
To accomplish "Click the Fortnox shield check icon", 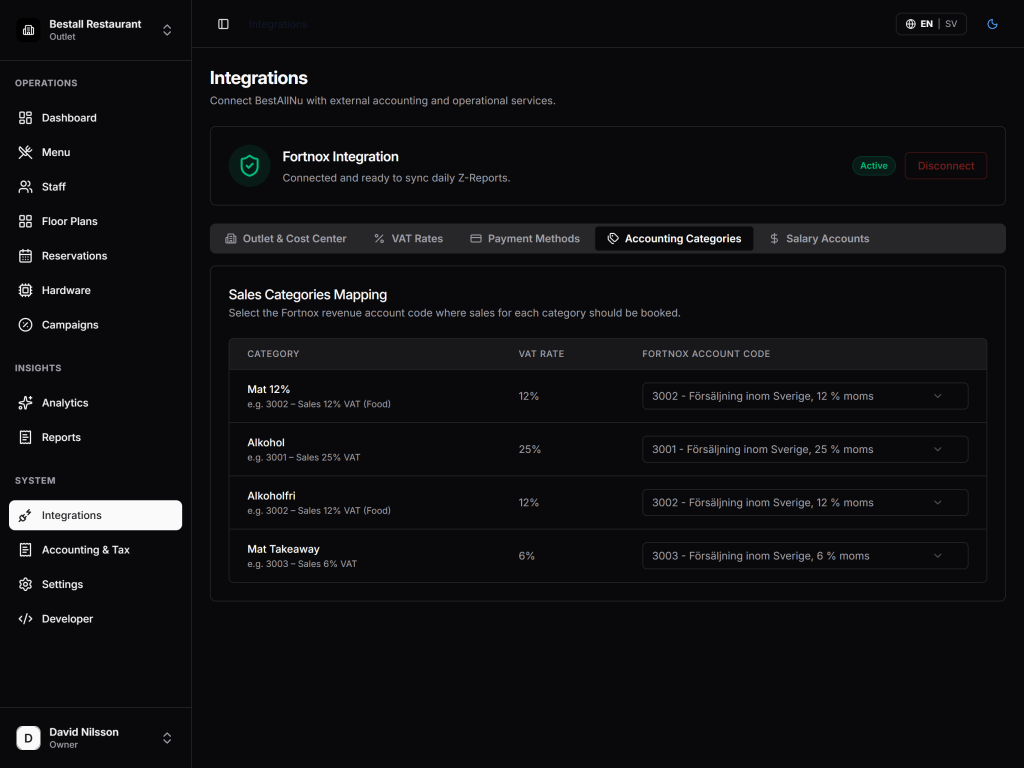I will coord(249,166).
